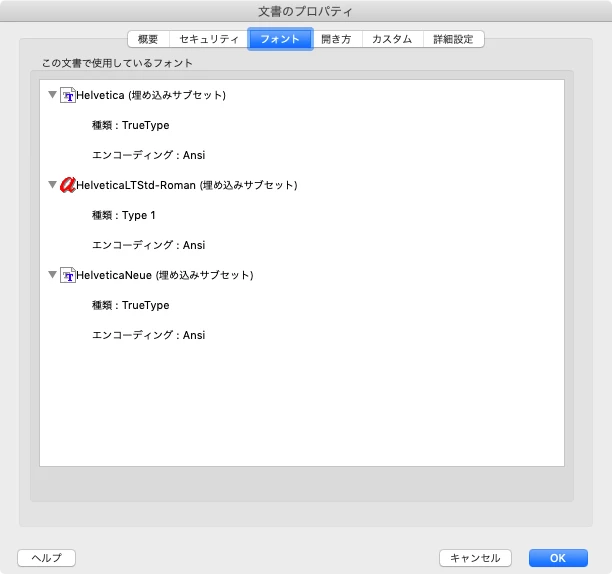The height and width of the screenshot is (574, 612).
Task: Click 'エンコーディング : Ansi' under HelveticaNeue
Action: 149,335
